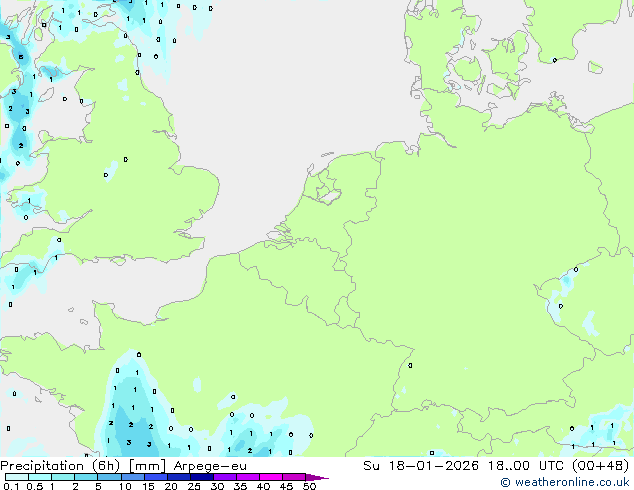This screenshot has height=490, width=634.
Task: Click the '10' legend scale label
Action: (125, 486)
